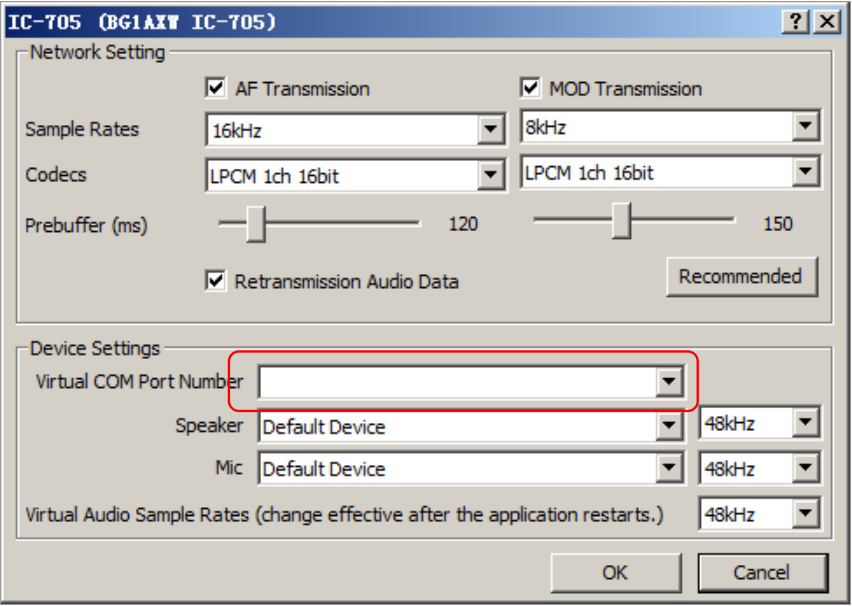The width and height of the screenshot is (852, 606).
Task: Open the AF Sample Rates 16kHz dropdown
Action: coord(356,130)
